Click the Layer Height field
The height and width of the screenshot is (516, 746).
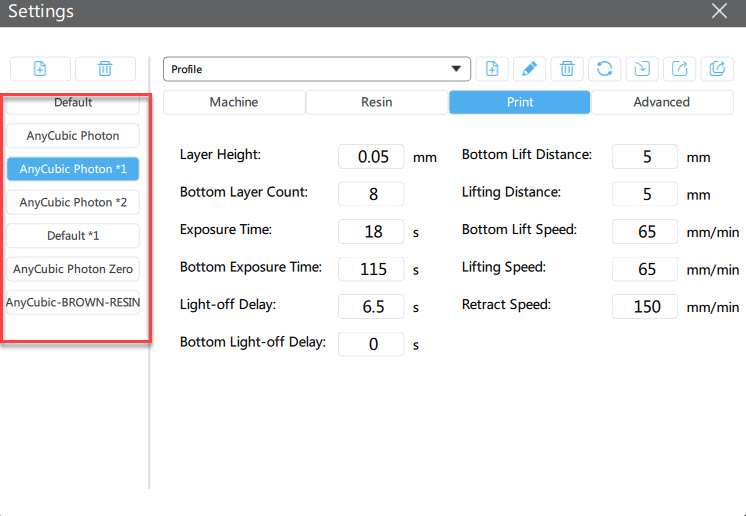pos(371,156)
